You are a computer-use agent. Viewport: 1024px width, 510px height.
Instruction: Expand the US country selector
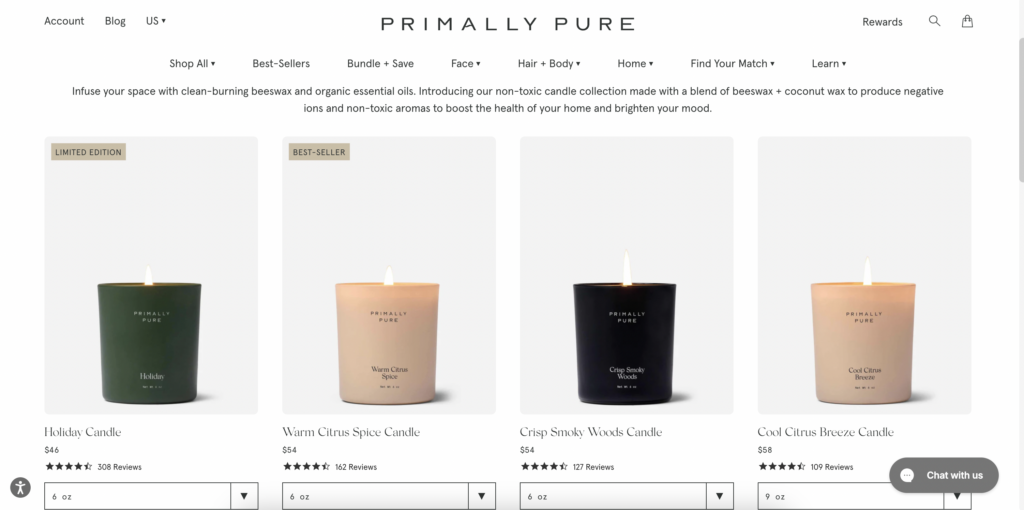point(155,21)
